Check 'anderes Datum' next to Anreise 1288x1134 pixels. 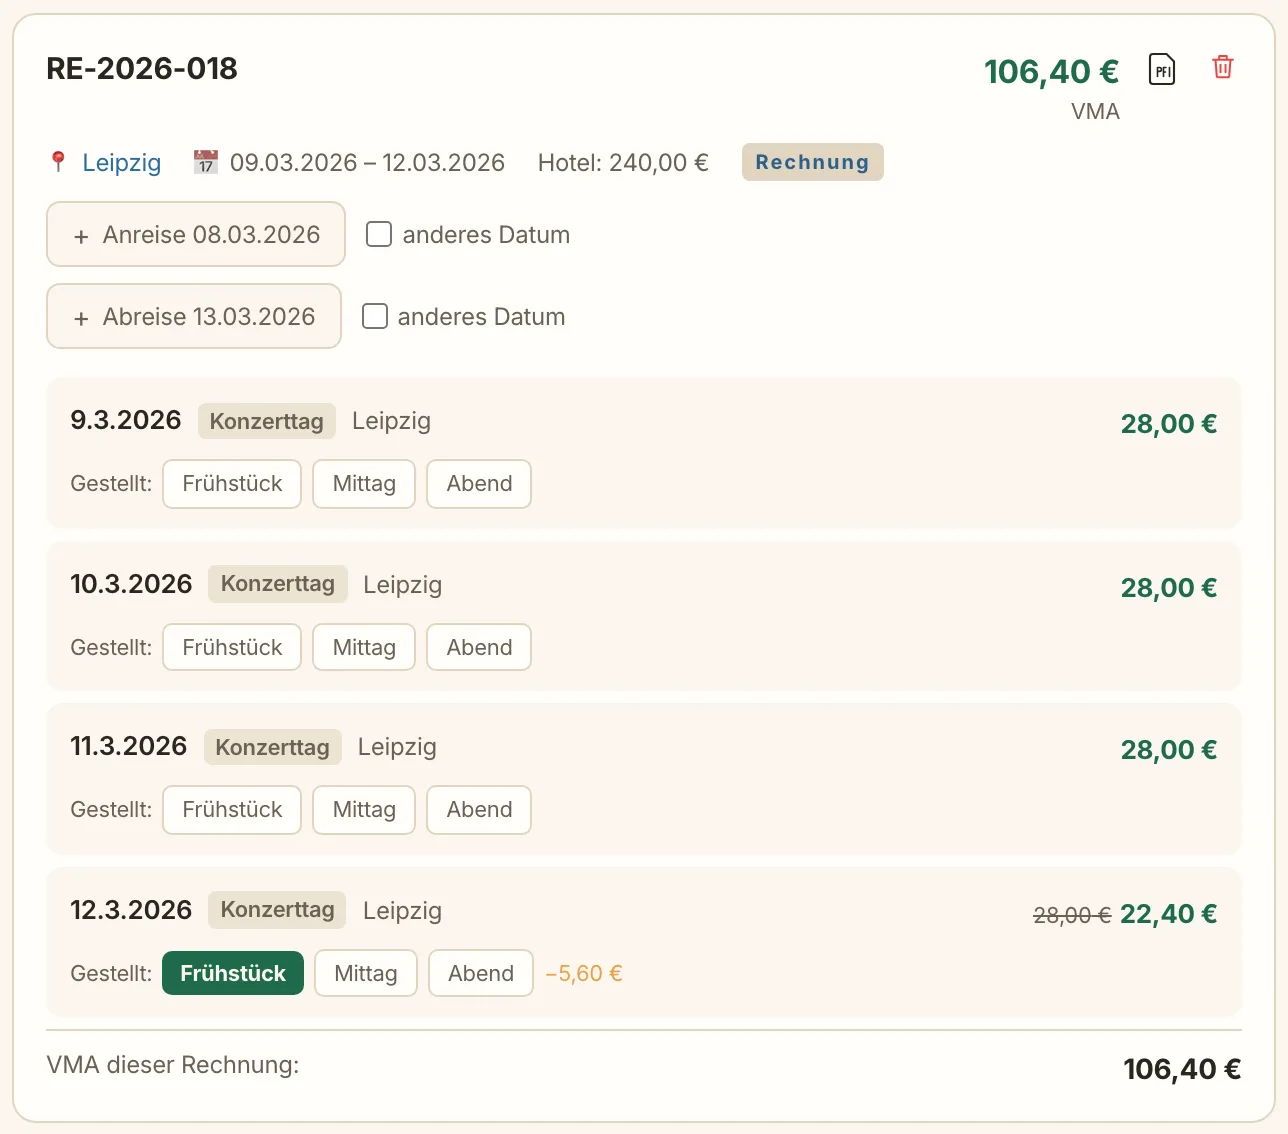coord(378,234)
